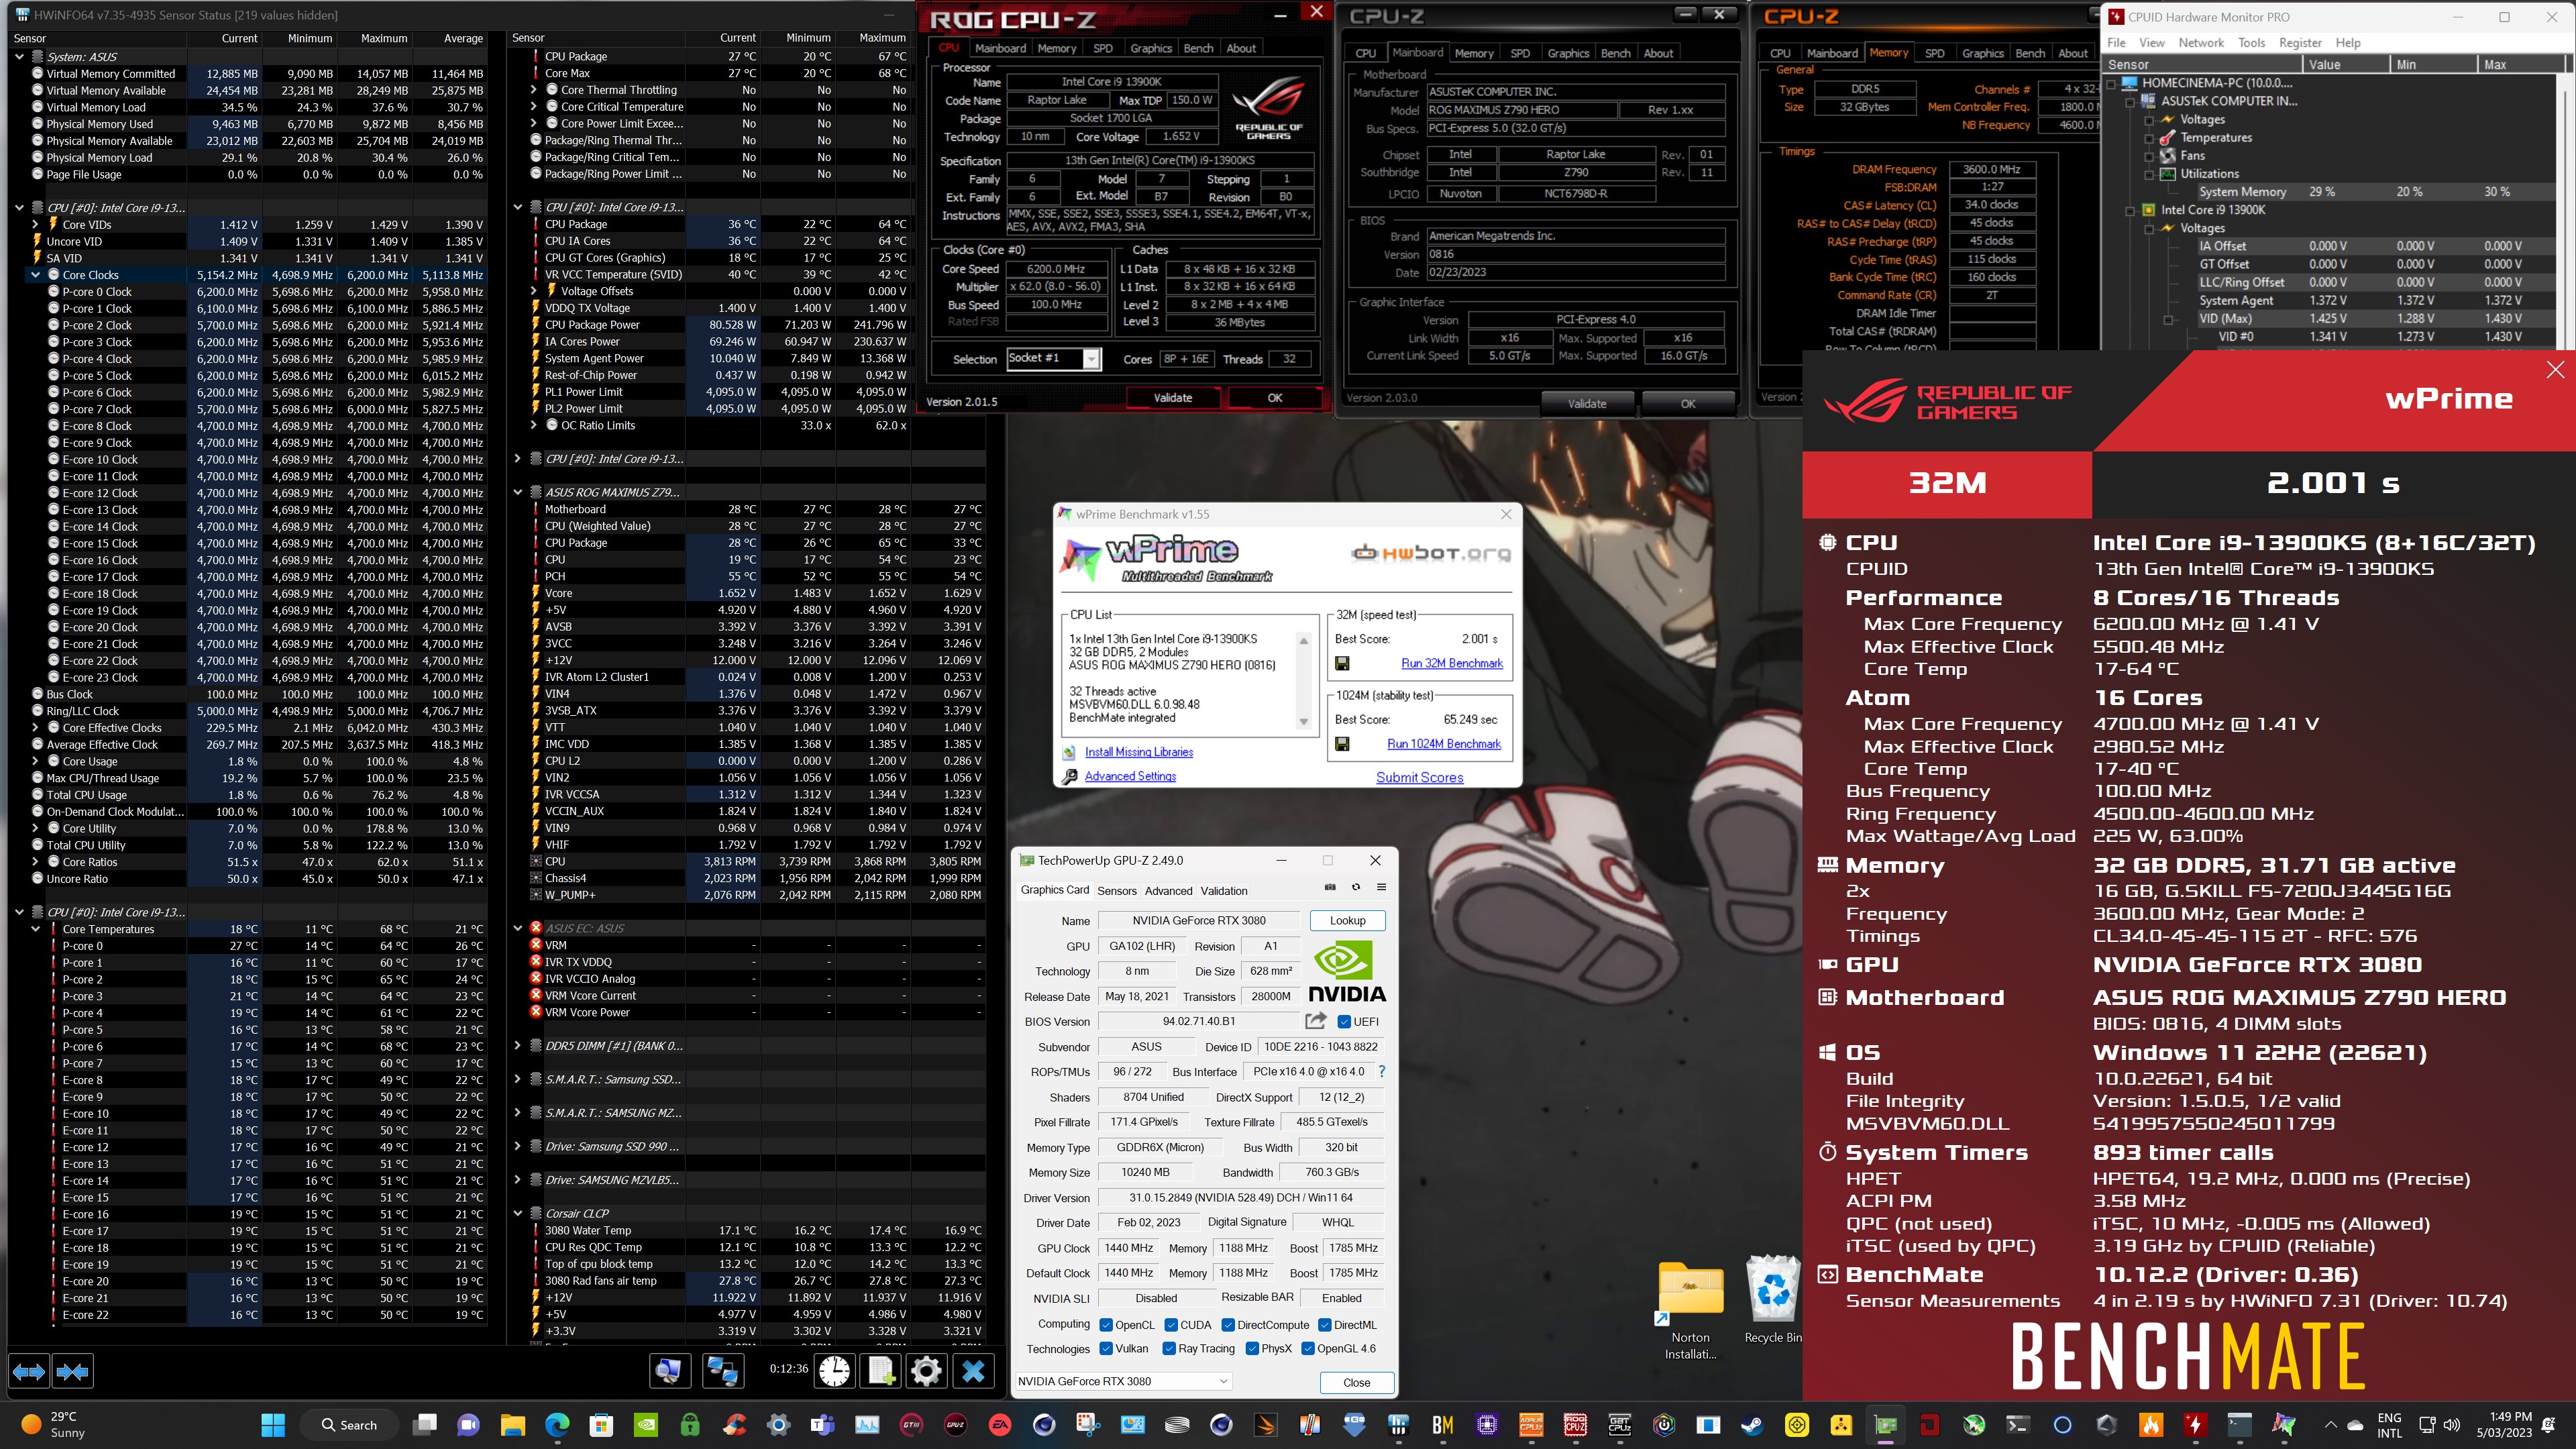
Task: Expand DDR5 DIMM [#1] group in HWiNFO
Action: [x=518, y=1046]
